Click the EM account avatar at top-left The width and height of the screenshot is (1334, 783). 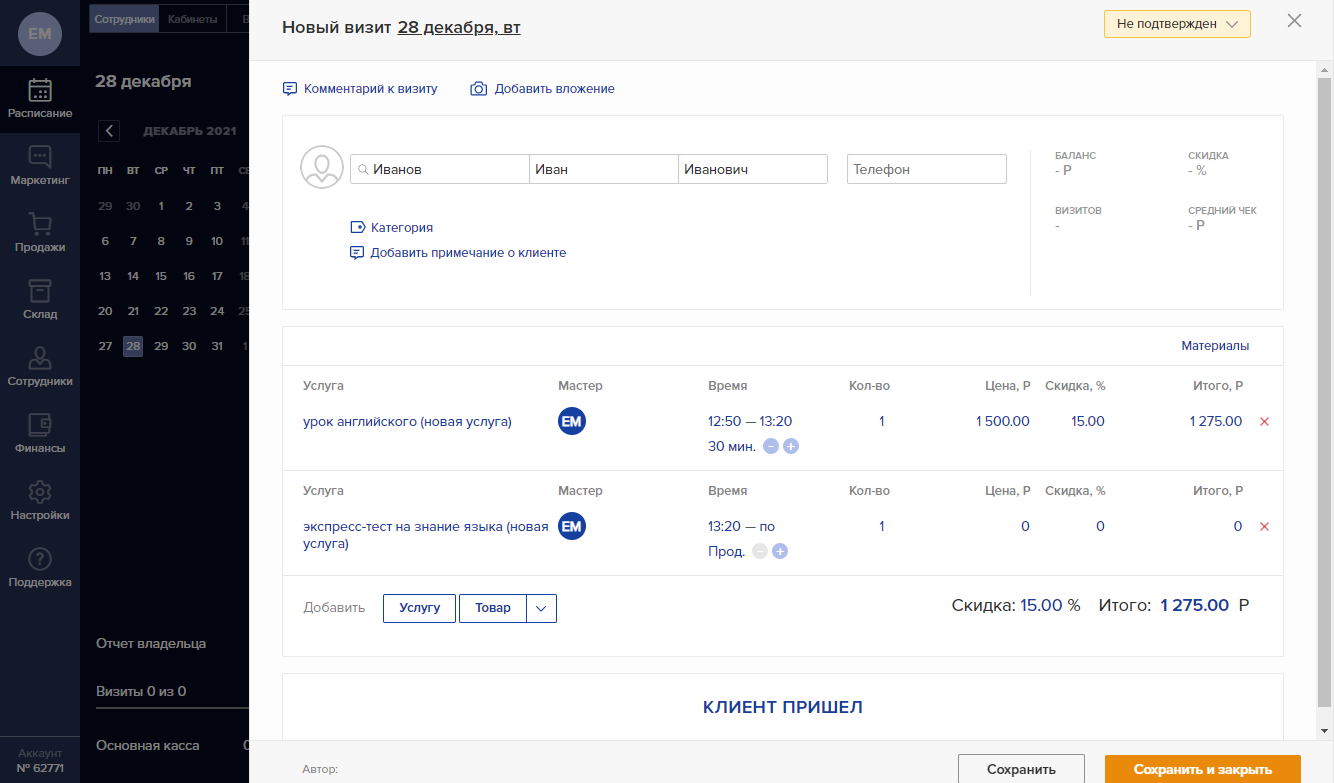coord(40,34)
